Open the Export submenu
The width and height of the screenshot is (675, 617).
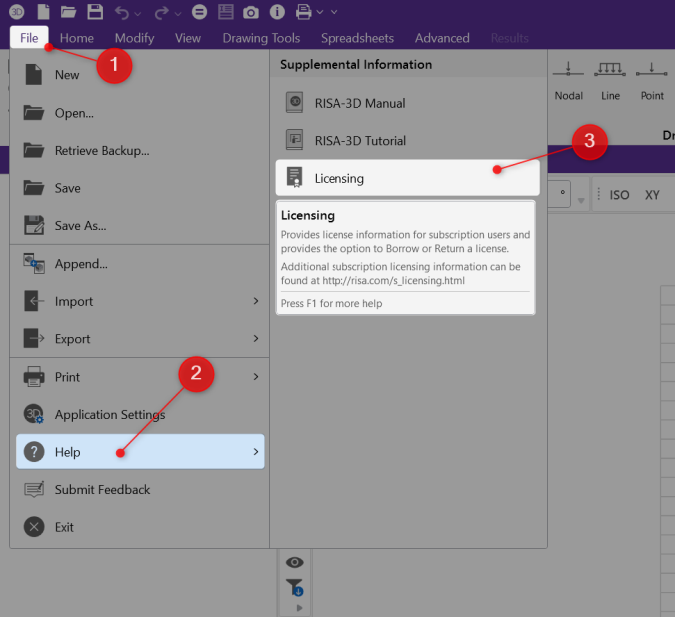click(x=140, y=338)
